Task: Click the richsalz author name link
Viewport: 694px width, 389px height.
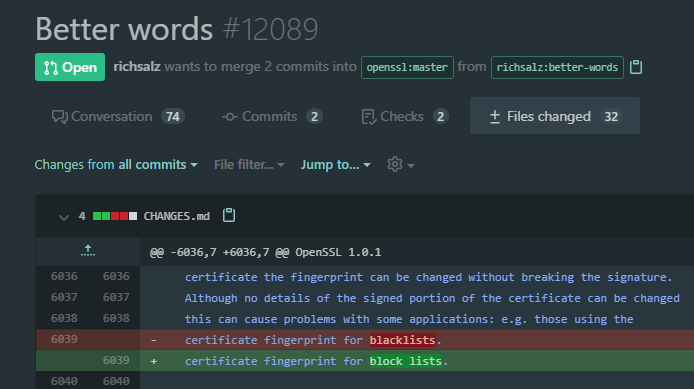Action: [137, 67]
